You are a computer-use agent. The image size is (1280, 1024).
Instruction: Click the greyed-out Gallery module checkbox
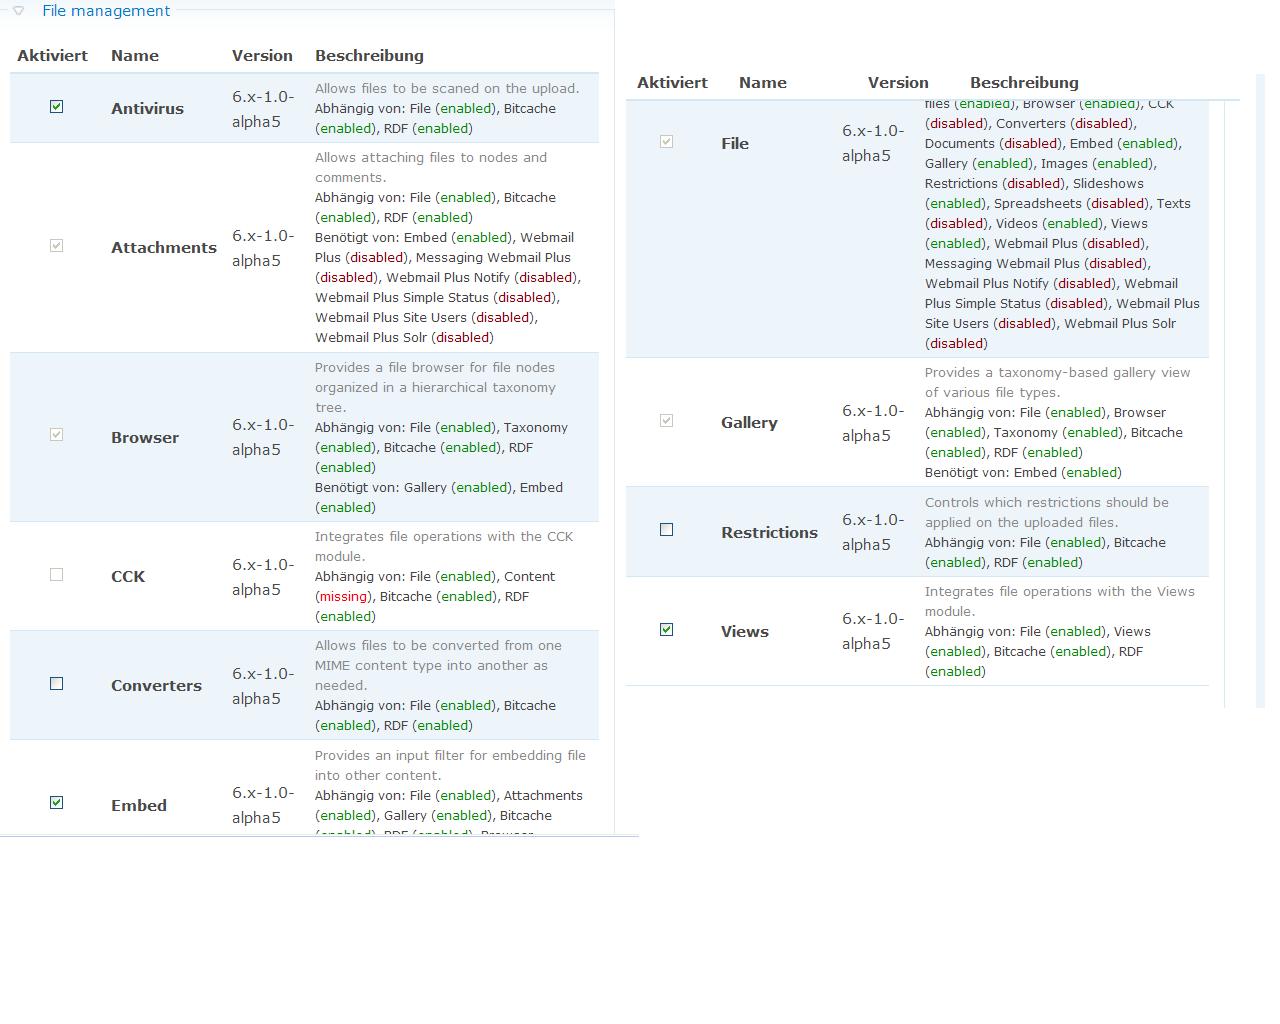[x=667, y=421]
